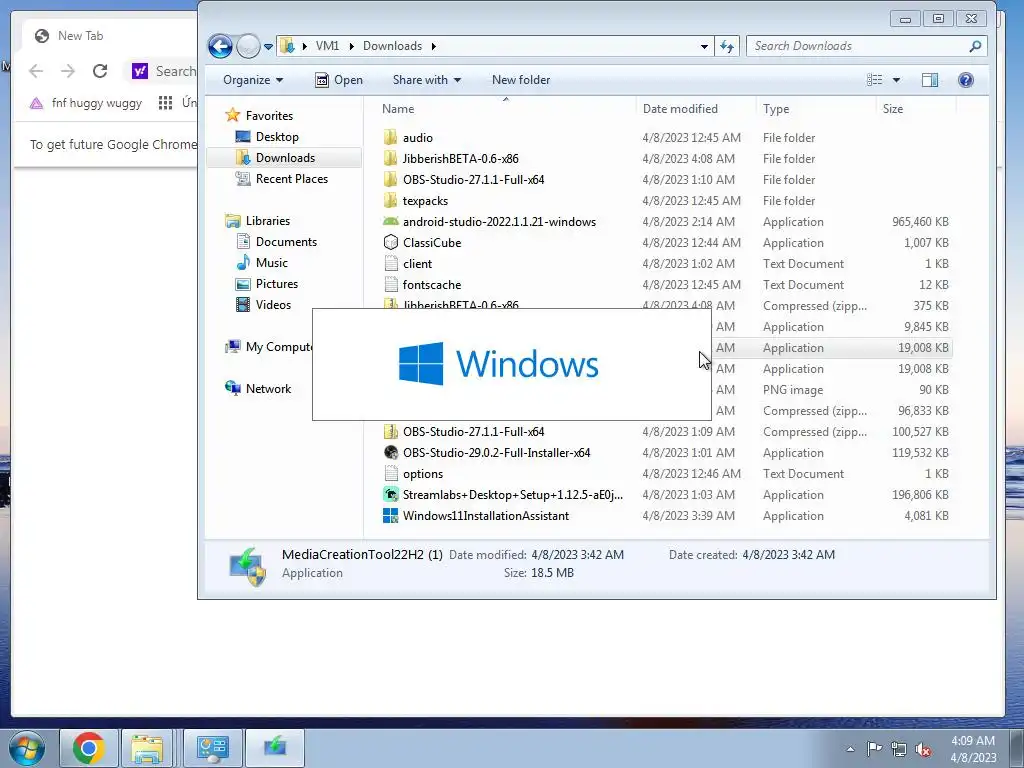Select Streamlabs Desktop Setup installer icon
The width and height of the screenshot is (1024, 768).
391,494
